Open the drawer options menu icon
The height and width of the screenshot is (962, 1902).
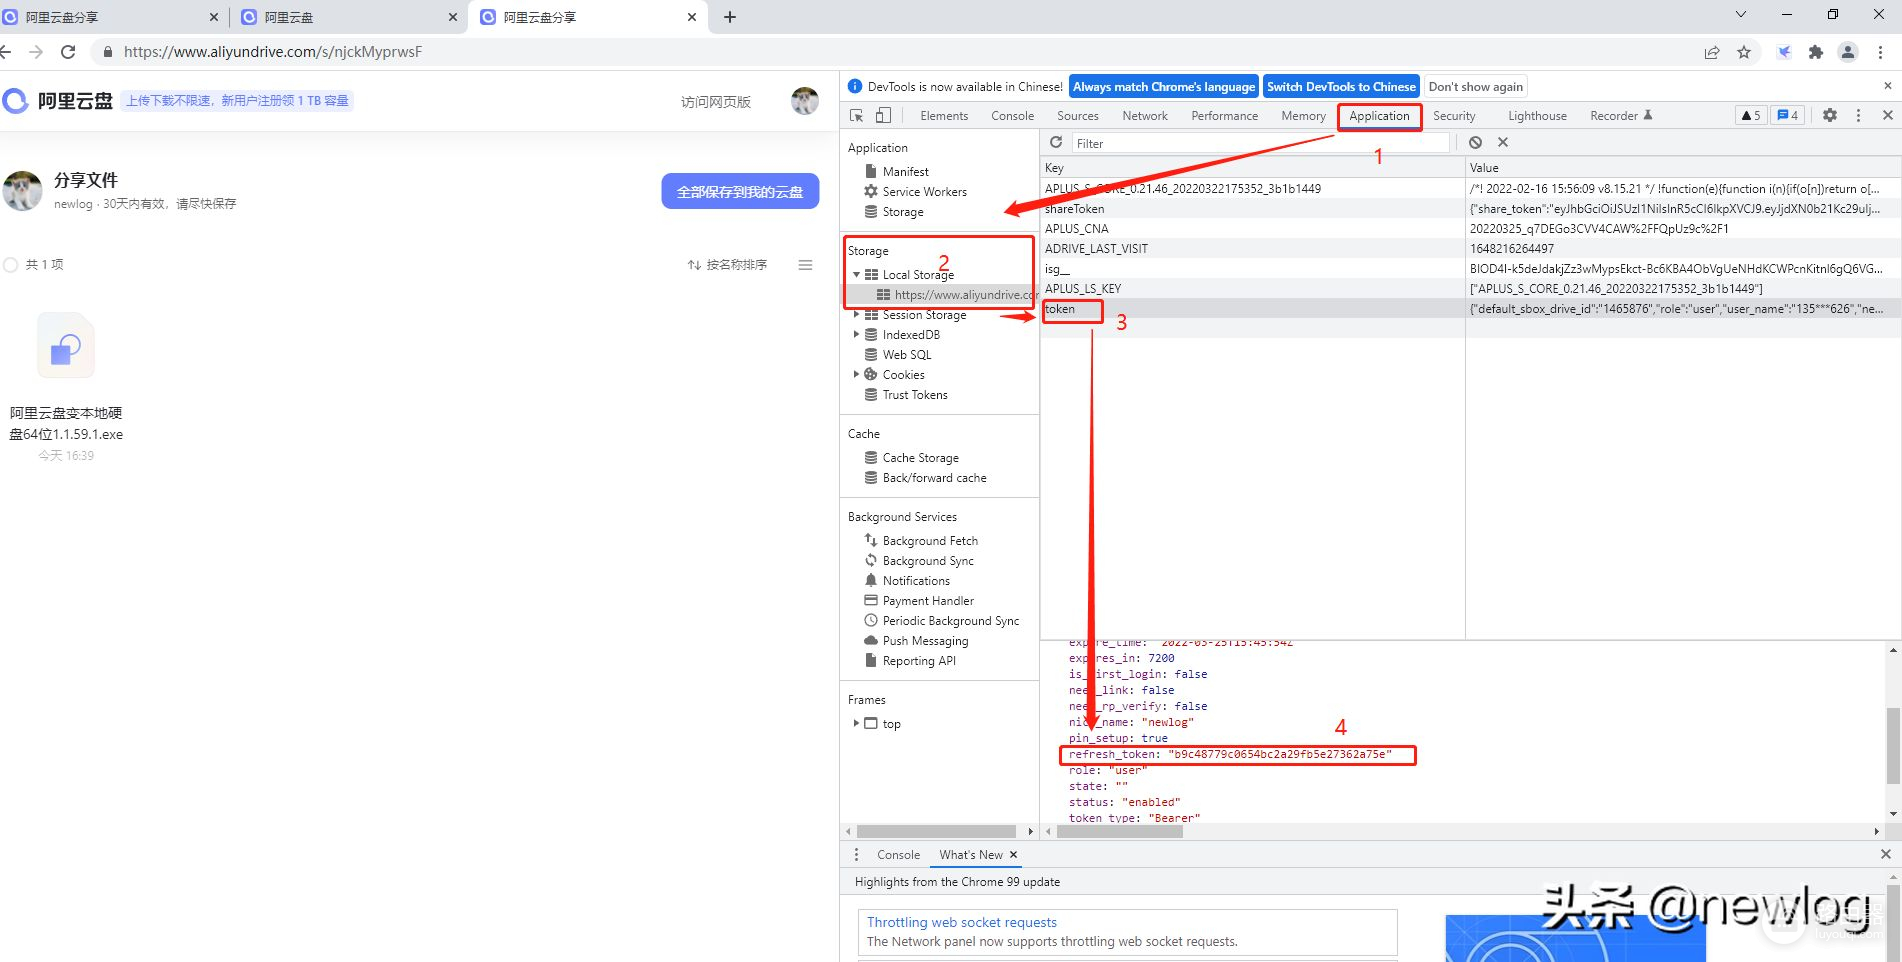pos(856,855)
